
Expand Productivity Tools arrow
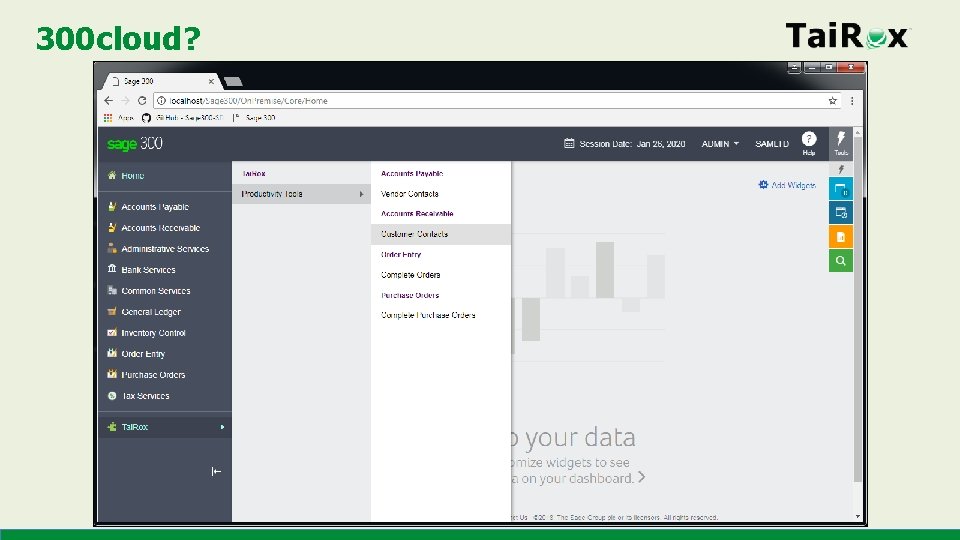pyautogui.click(x=361, y=194)
